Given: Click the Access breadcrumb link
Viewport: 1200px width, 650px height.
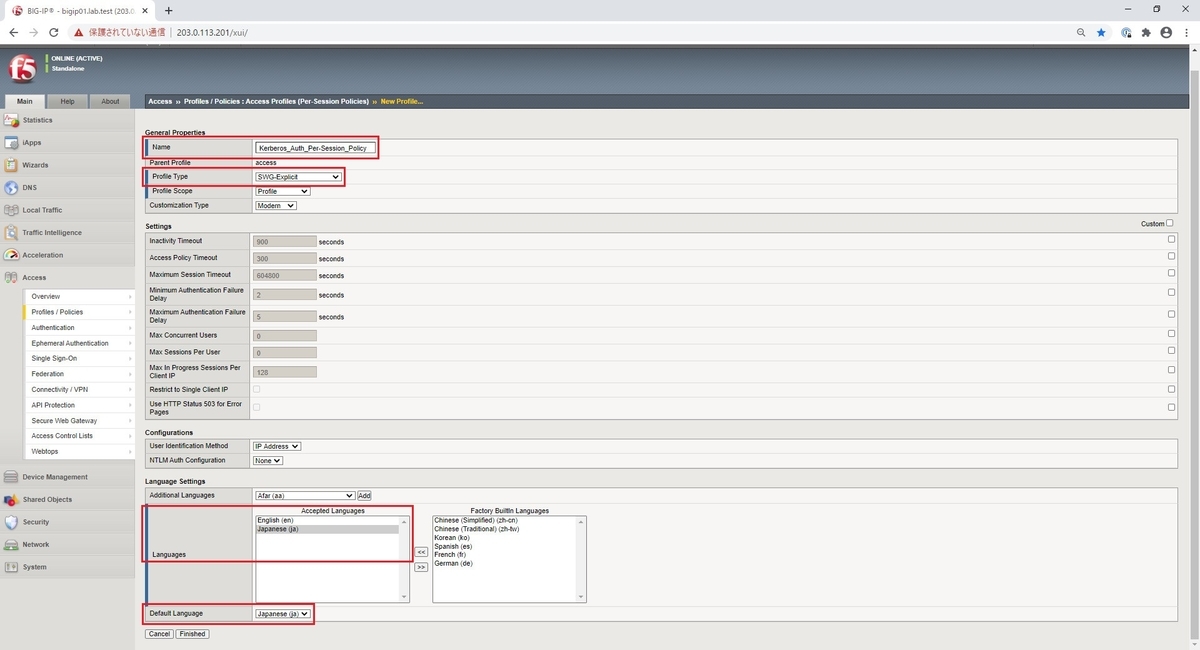Looking at the screenshot, I should tap(160, 101).
